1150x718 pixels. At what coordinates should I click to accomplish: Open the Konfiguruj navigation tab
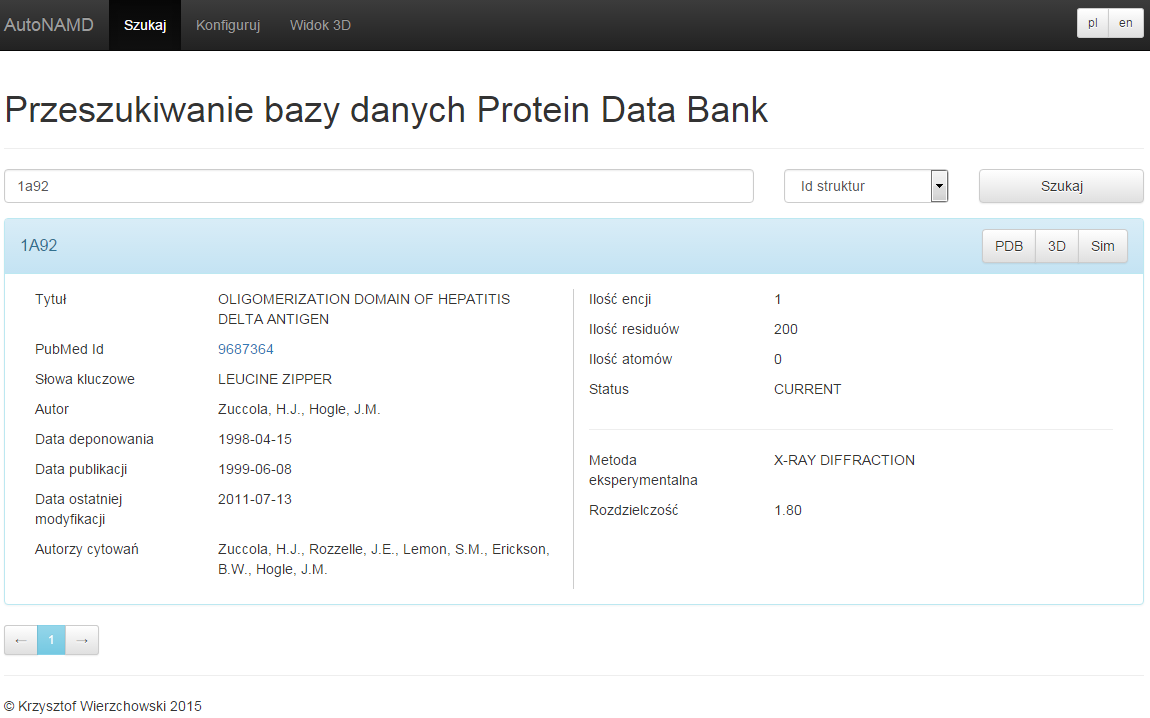(x=228, y=25)
